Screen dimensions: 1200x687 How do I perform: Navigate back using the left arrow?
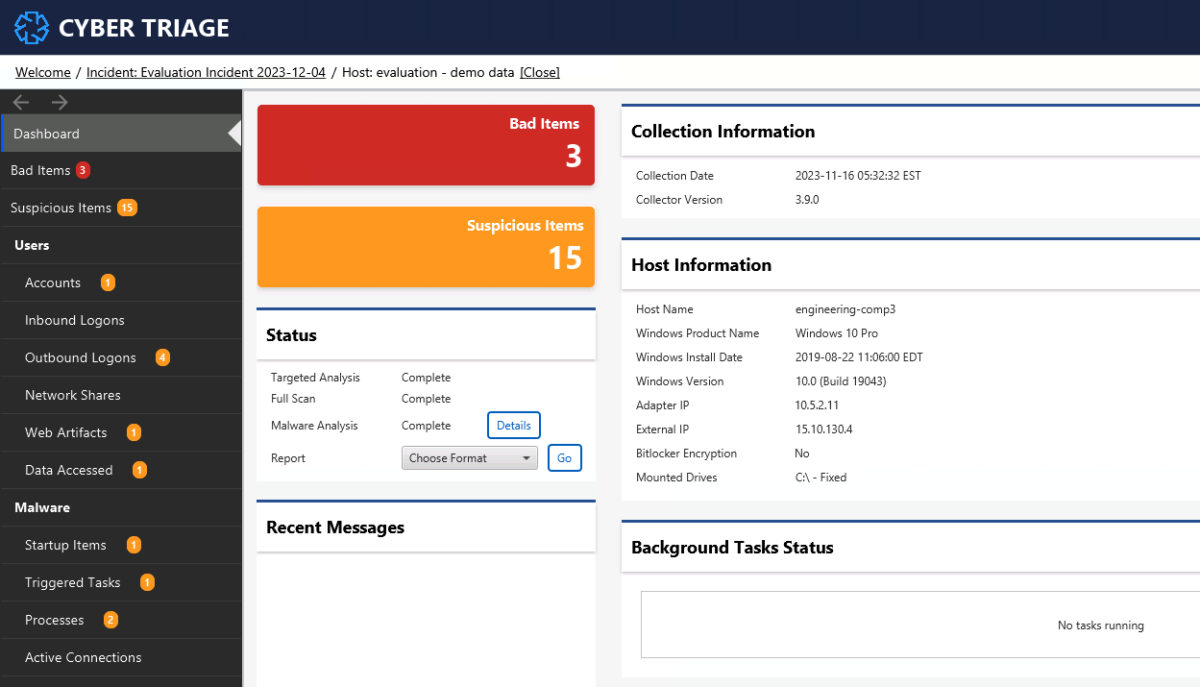pos(20,101)
